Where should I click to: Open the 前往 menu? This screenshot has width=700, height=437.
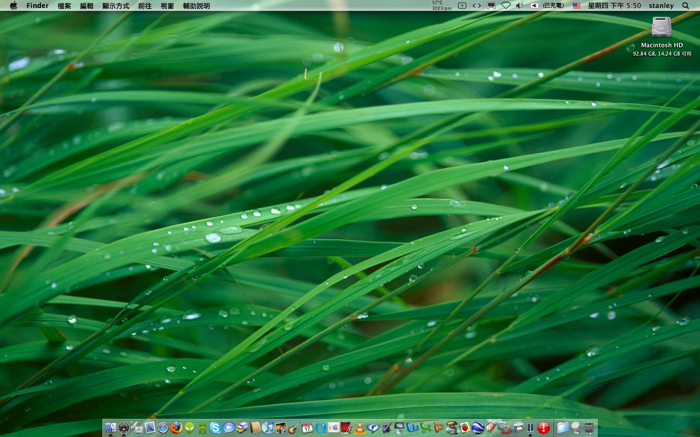coord(145,6)
